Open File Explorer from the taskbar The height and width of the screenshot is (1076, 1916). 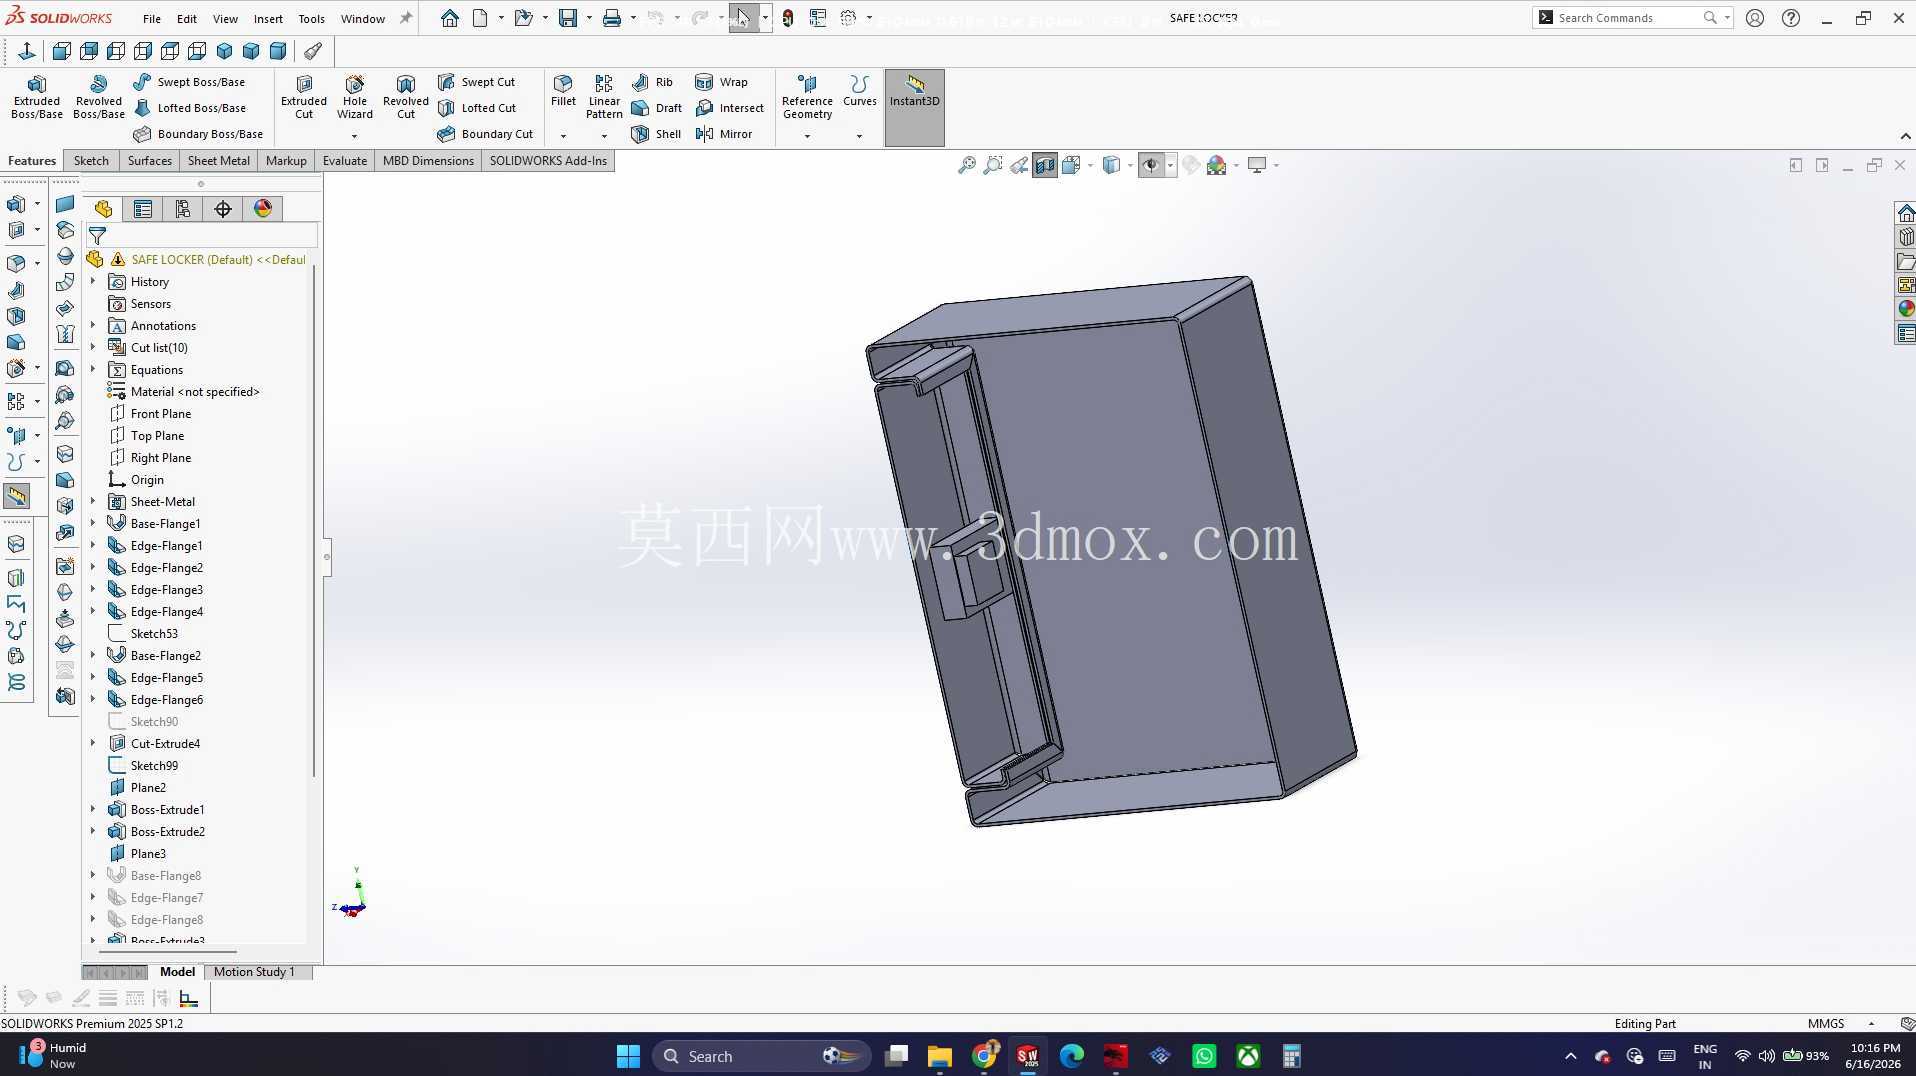tap(939, 1056)
